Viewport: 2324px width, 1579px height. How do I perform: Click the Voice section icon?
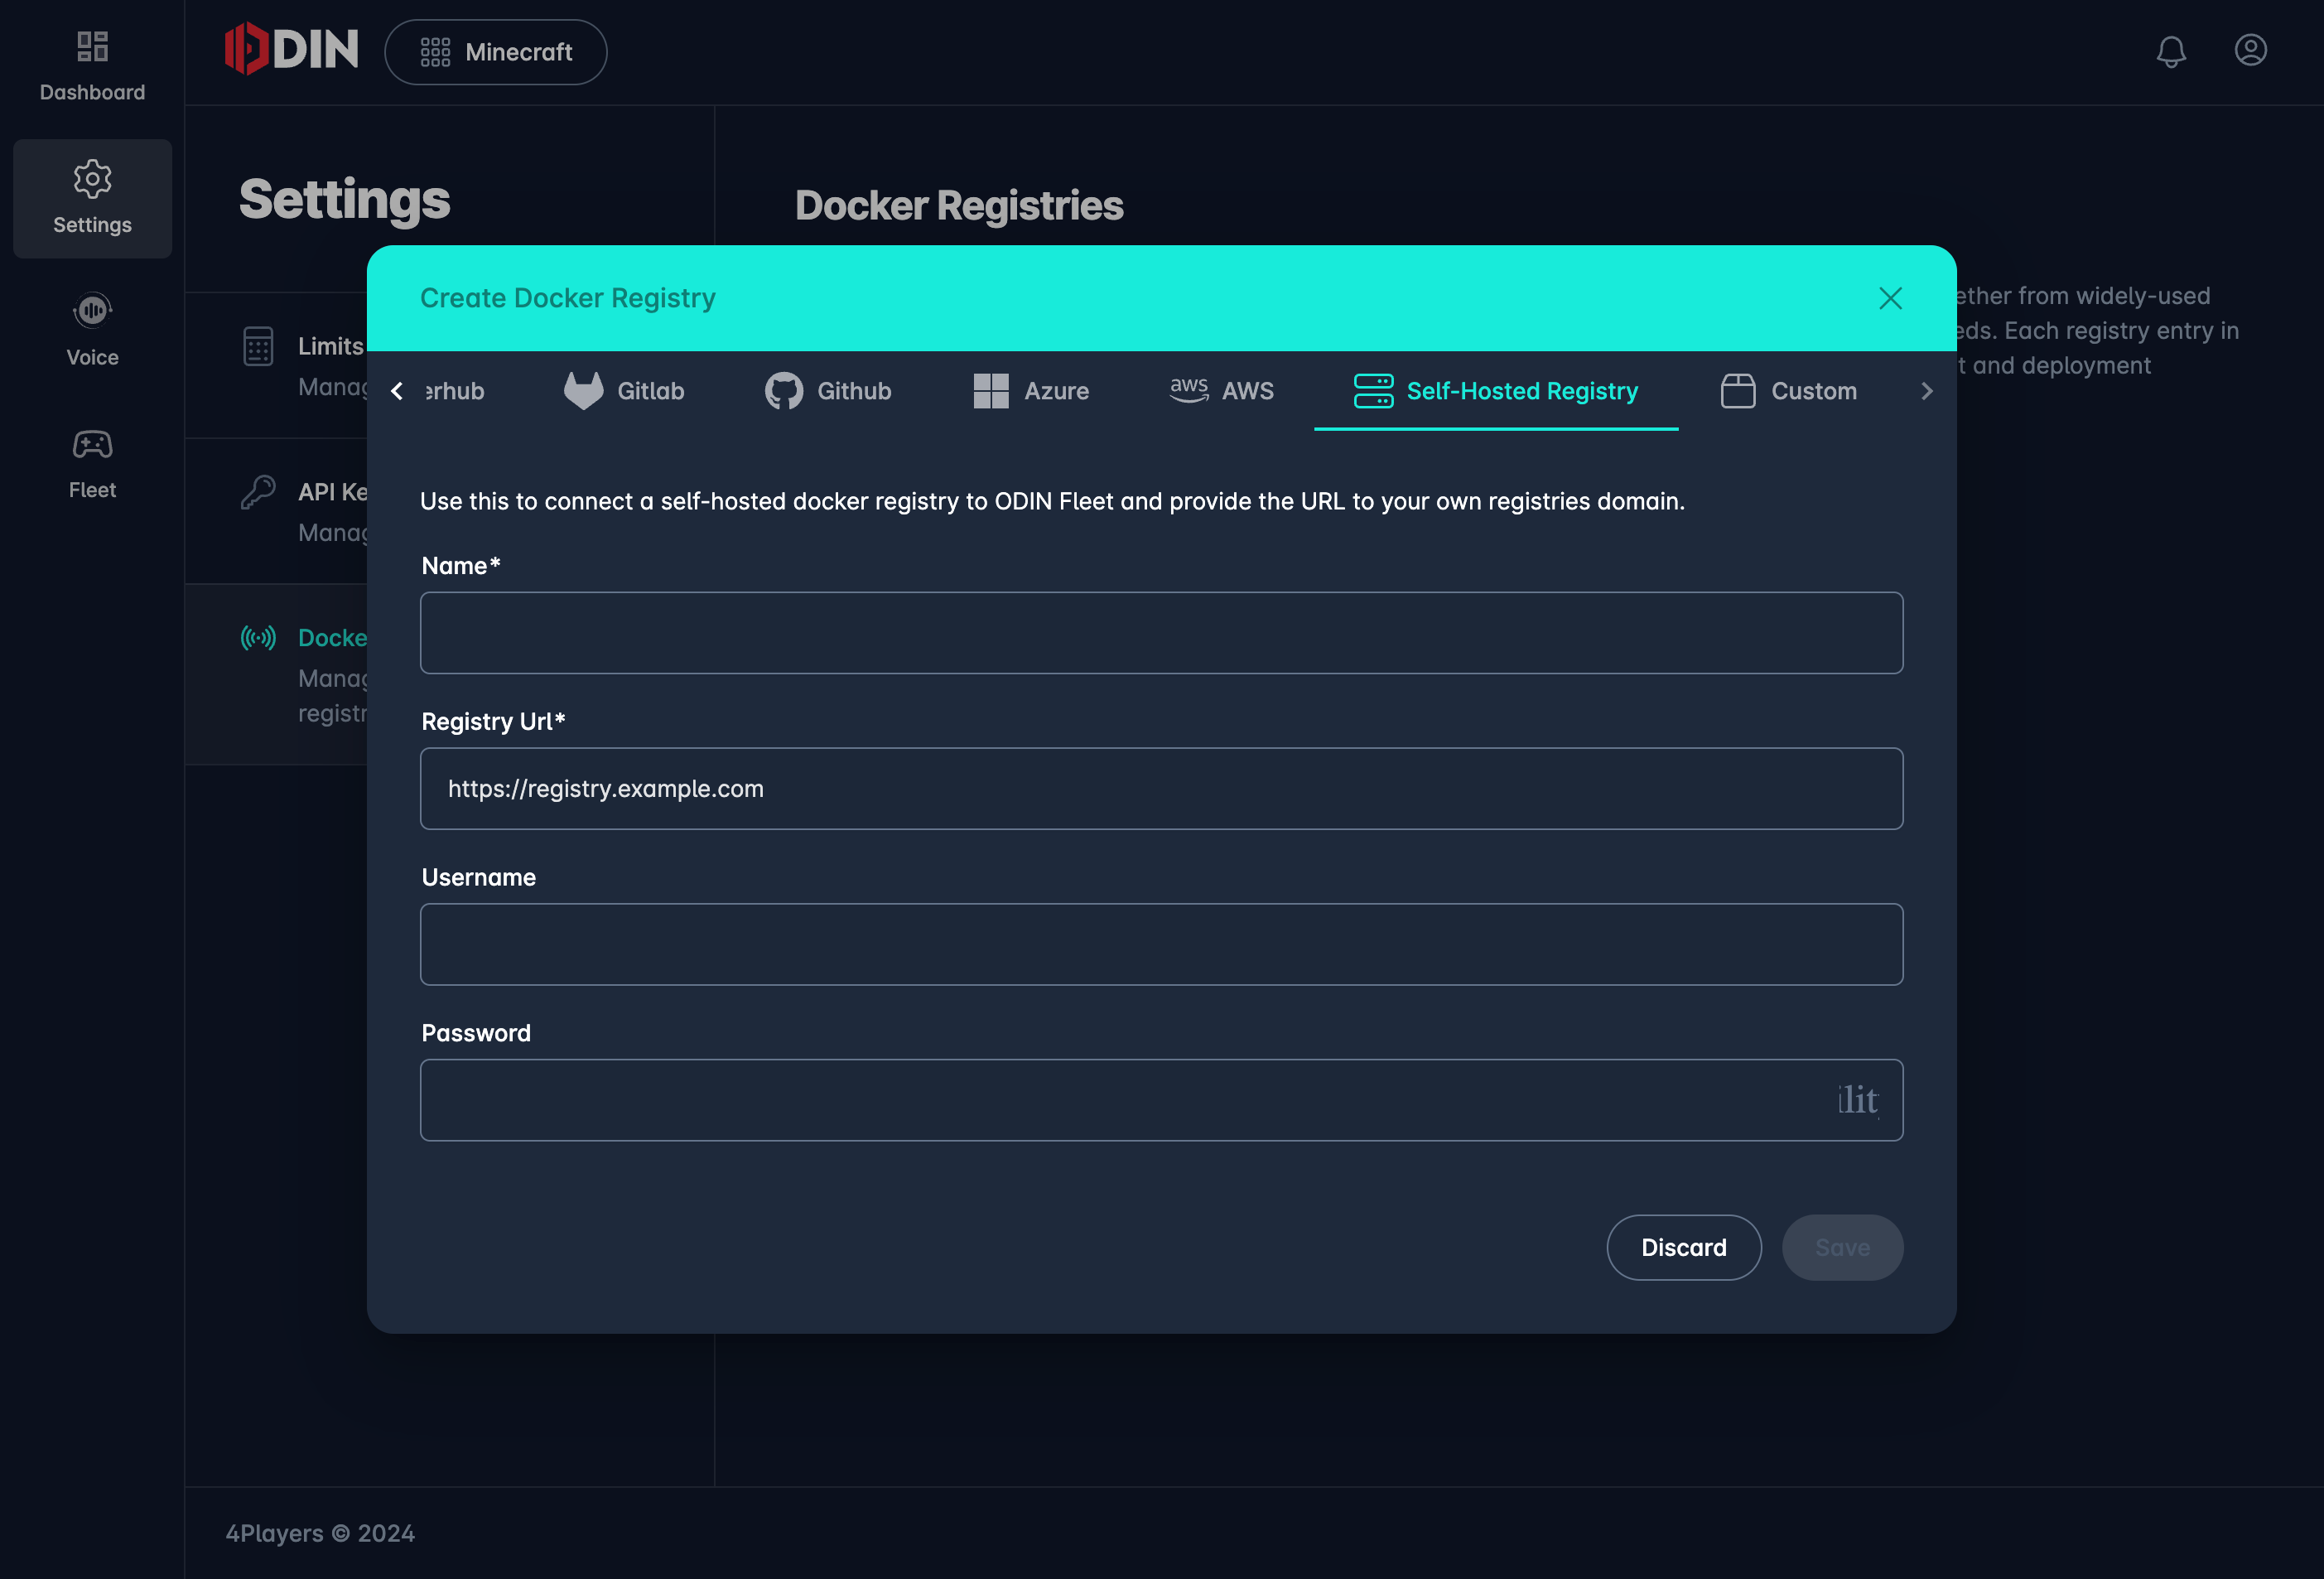92,310
